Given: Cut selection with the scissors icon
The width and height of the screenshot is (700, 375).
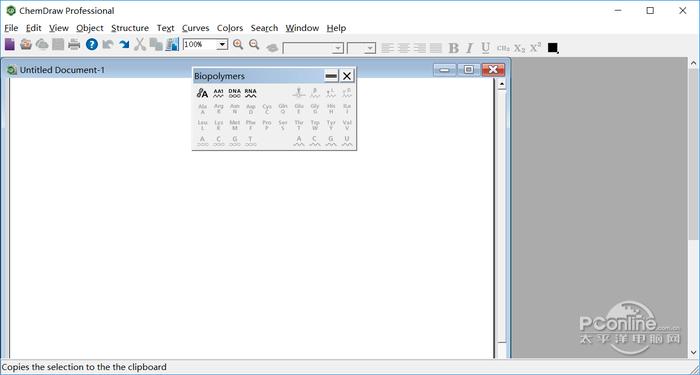Looking at the screenshot, I should 140,44.
